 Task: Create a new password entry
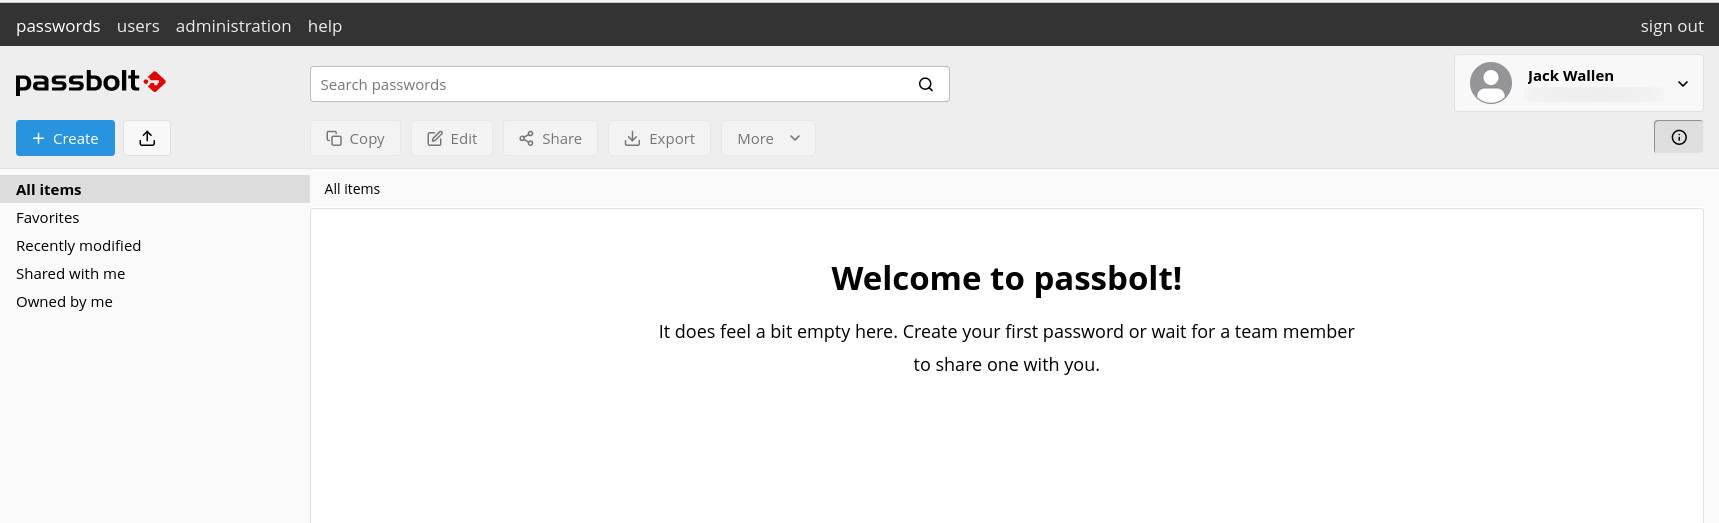click(x=65, y=139)
